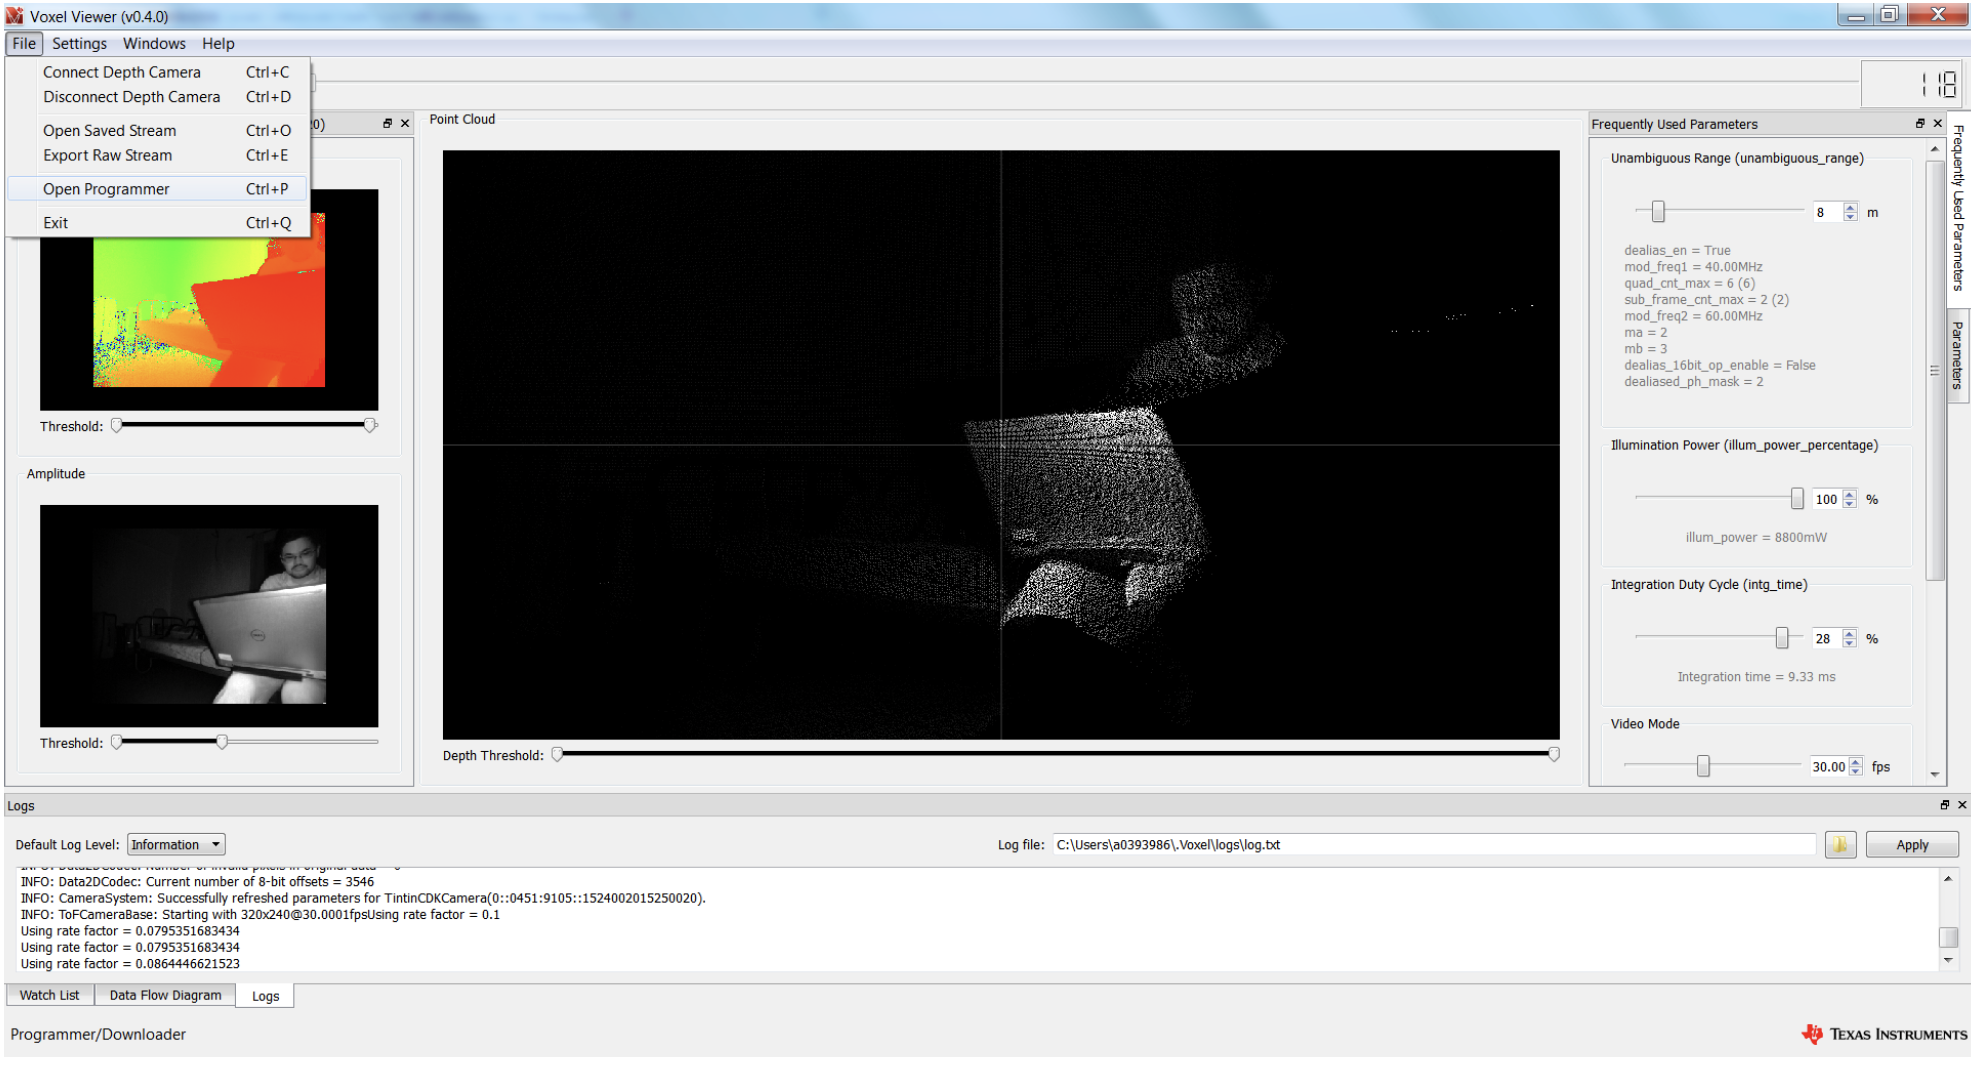Open the Help menu
This screenshot has height=1066, width=1976.
click(x=218, y=43)
